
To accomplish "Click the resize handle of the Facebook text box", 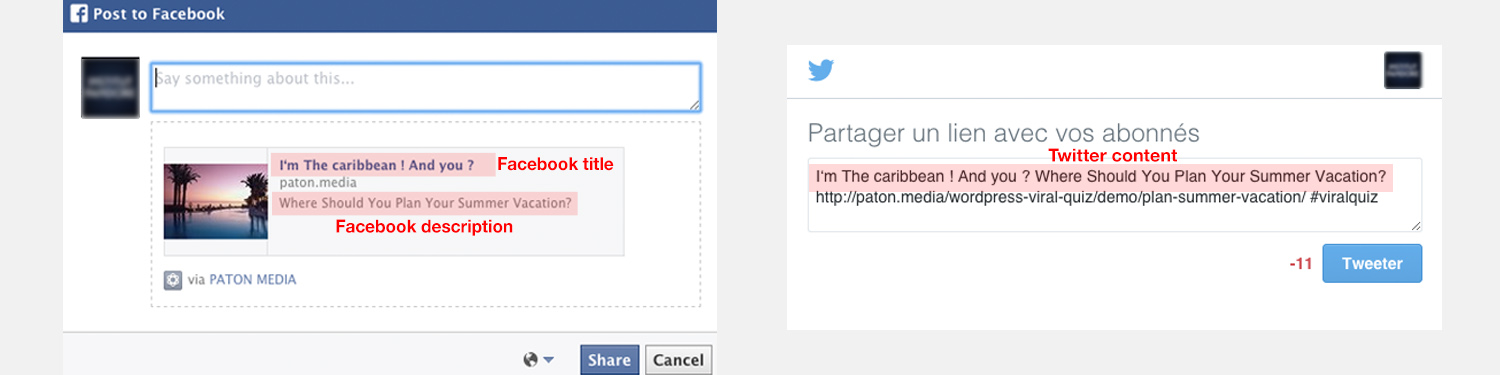I will pyautogui.click(x=694, y=104).
